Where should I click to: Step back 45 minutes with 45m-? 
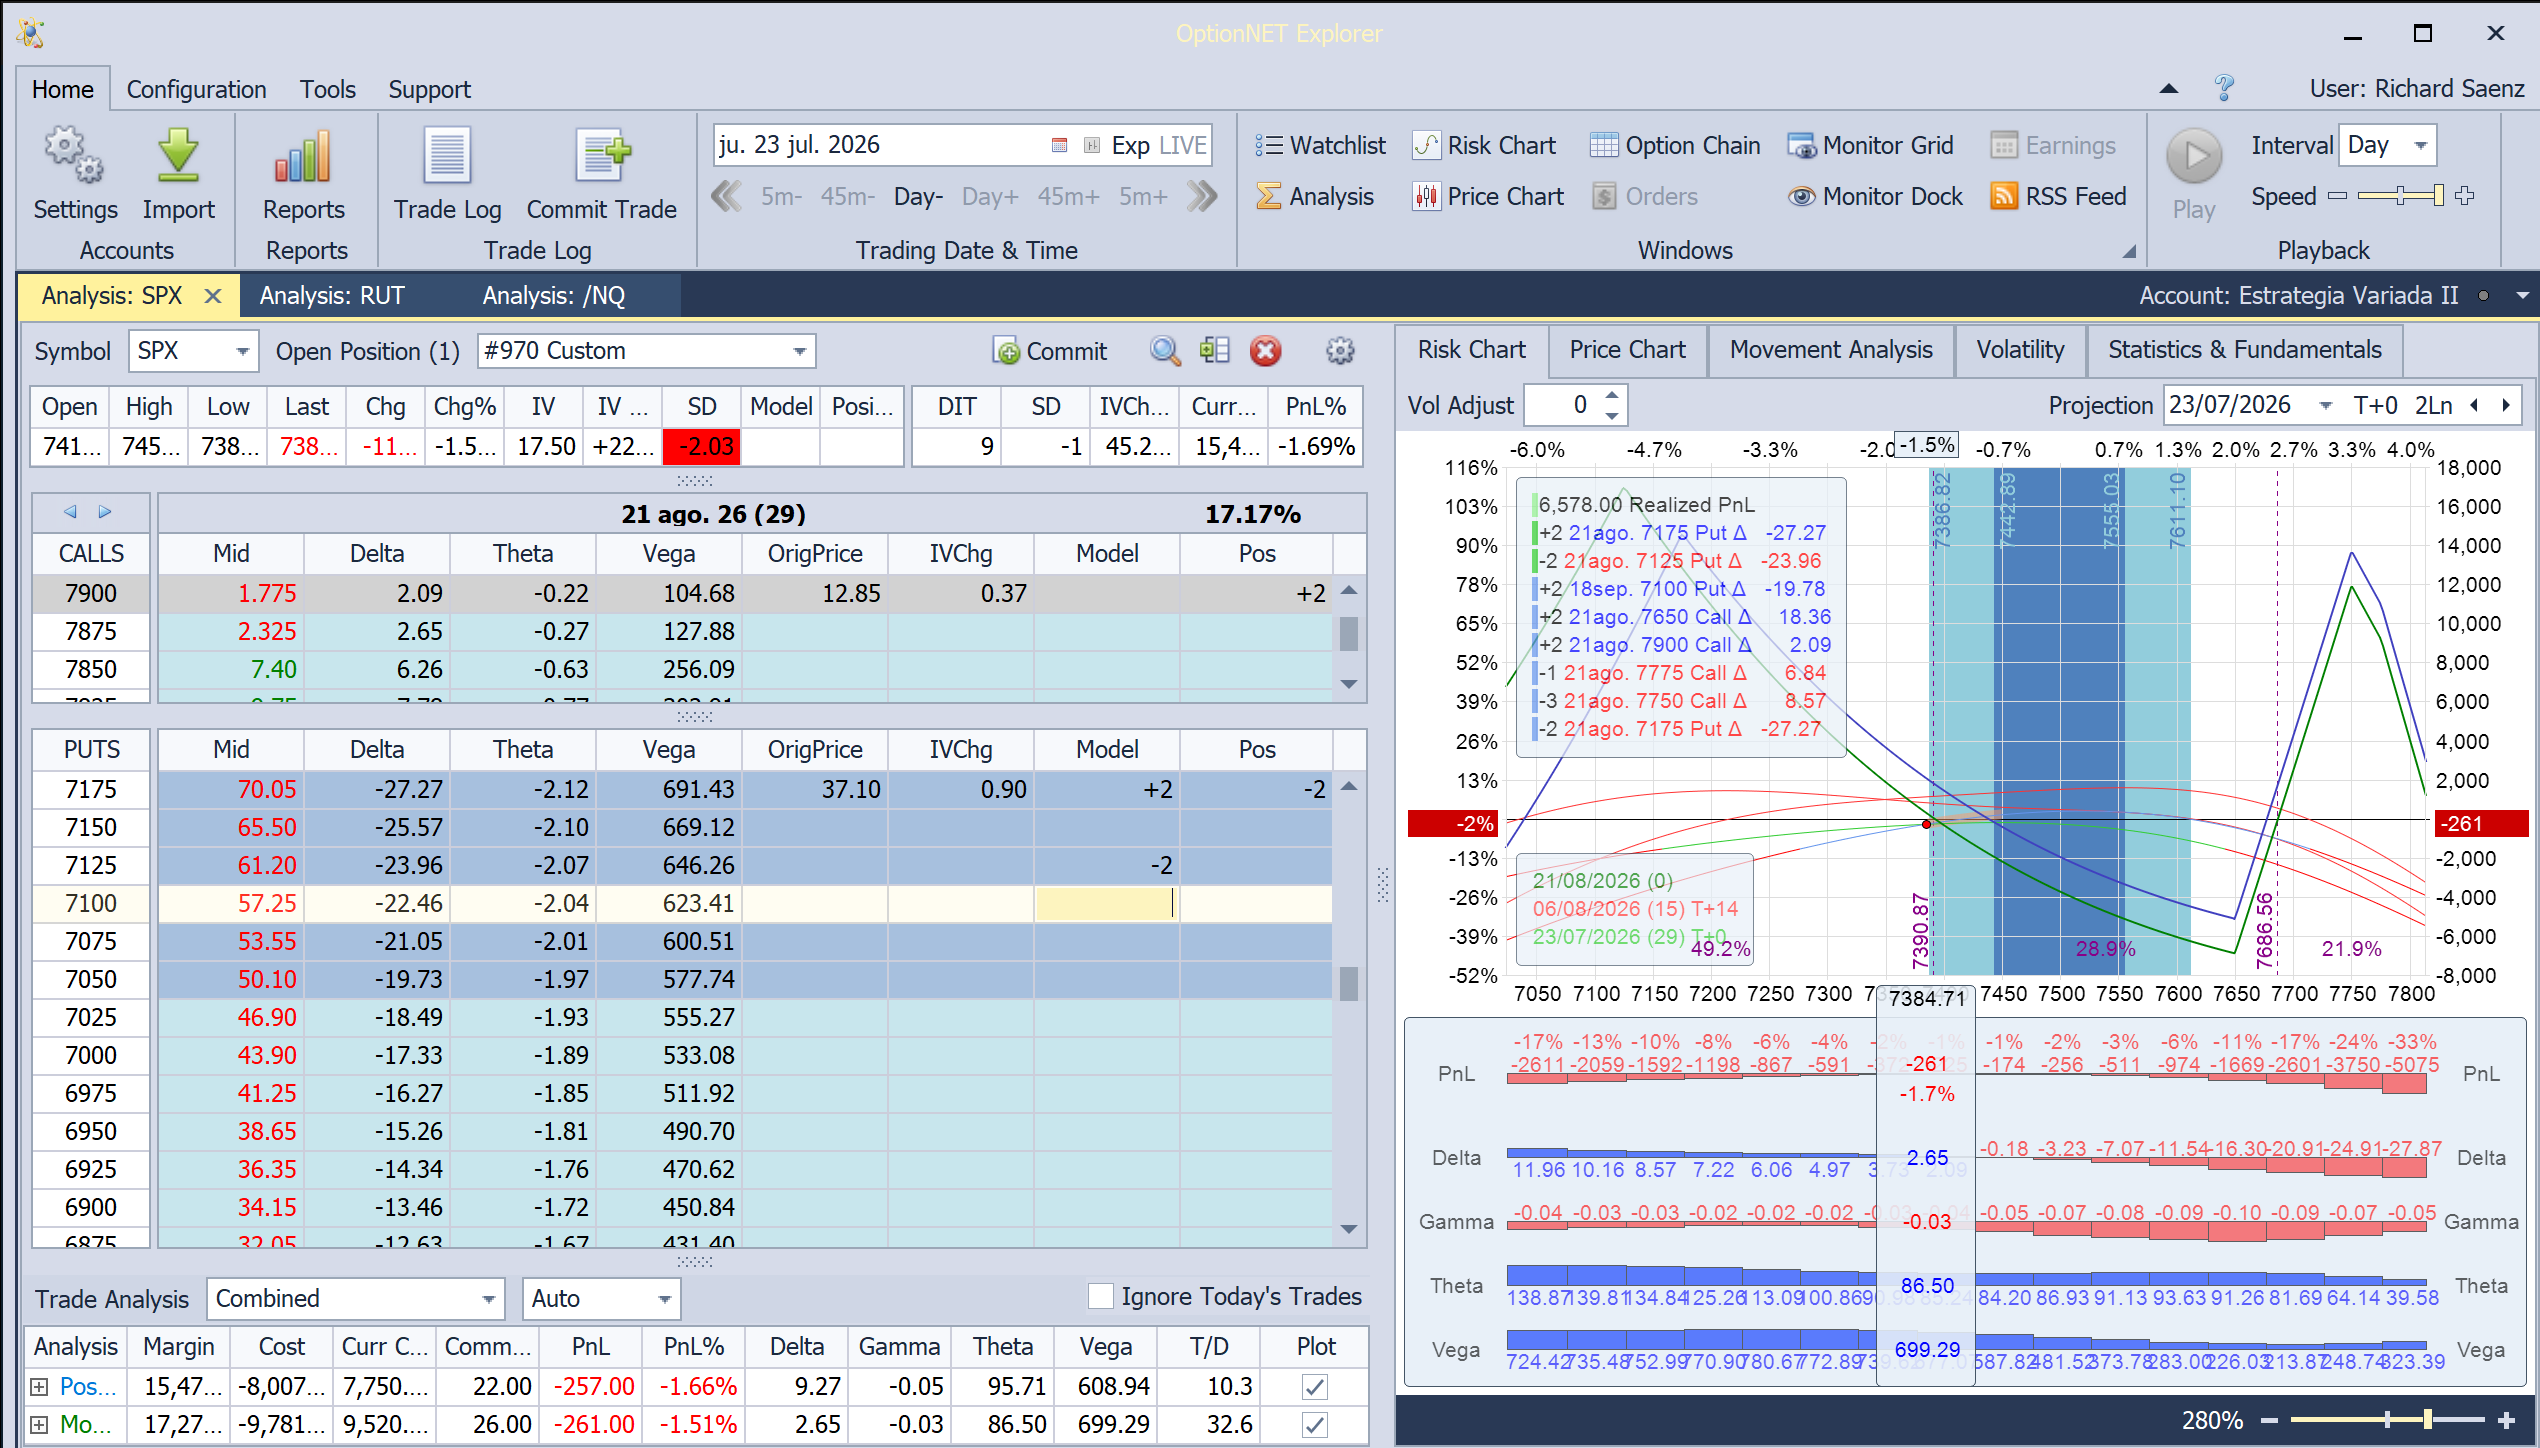point(847,196)
